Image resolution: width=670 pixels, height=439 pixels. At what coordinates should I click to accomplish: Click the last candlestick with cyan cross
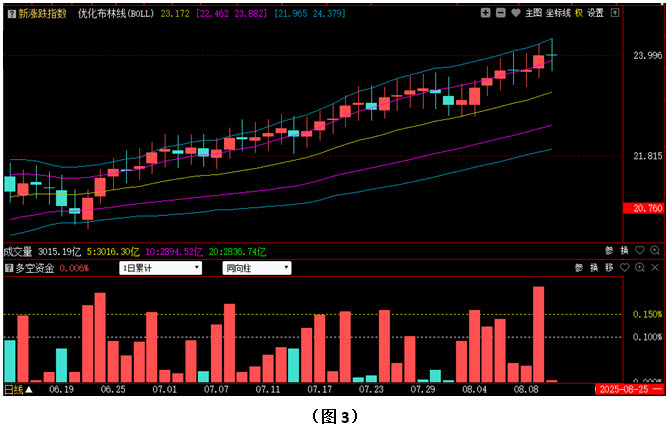(552, 55)
